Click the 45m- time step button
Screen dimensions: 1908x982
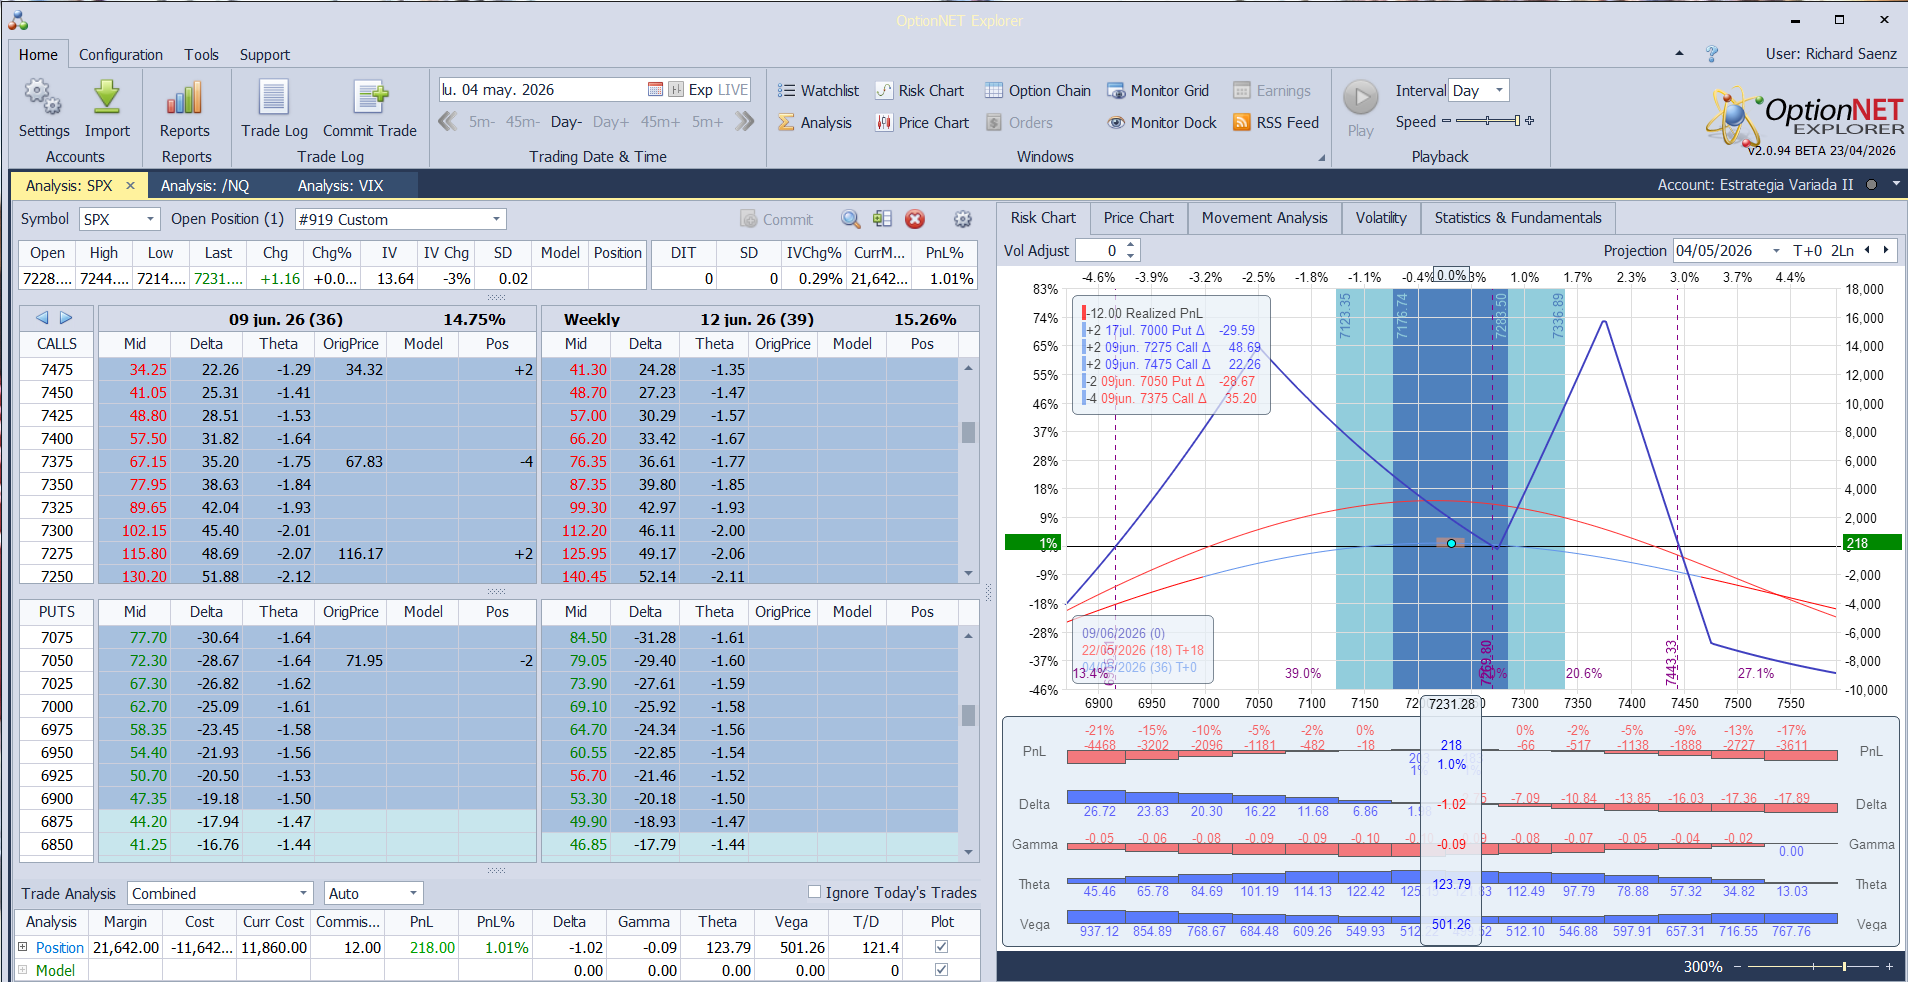click(522, 122)
